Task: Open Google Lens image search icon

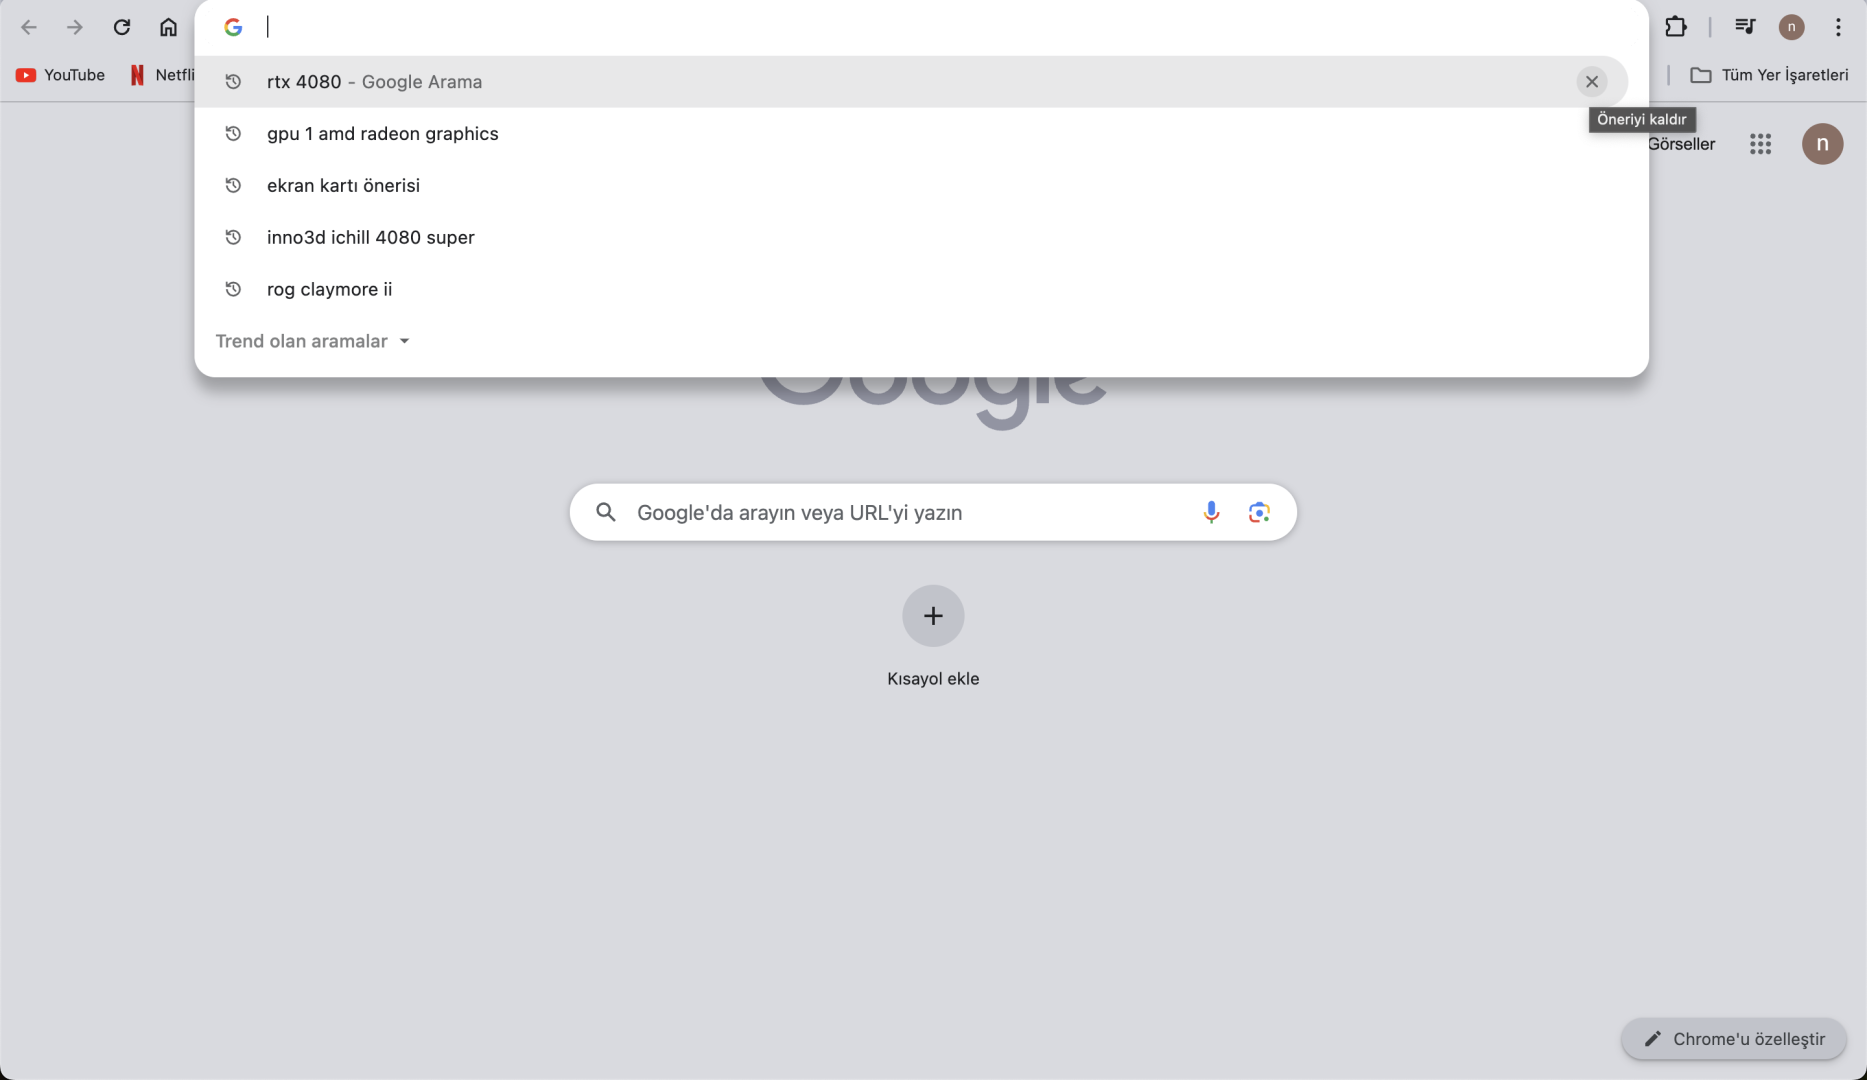Action: [x=1259, y=513]
